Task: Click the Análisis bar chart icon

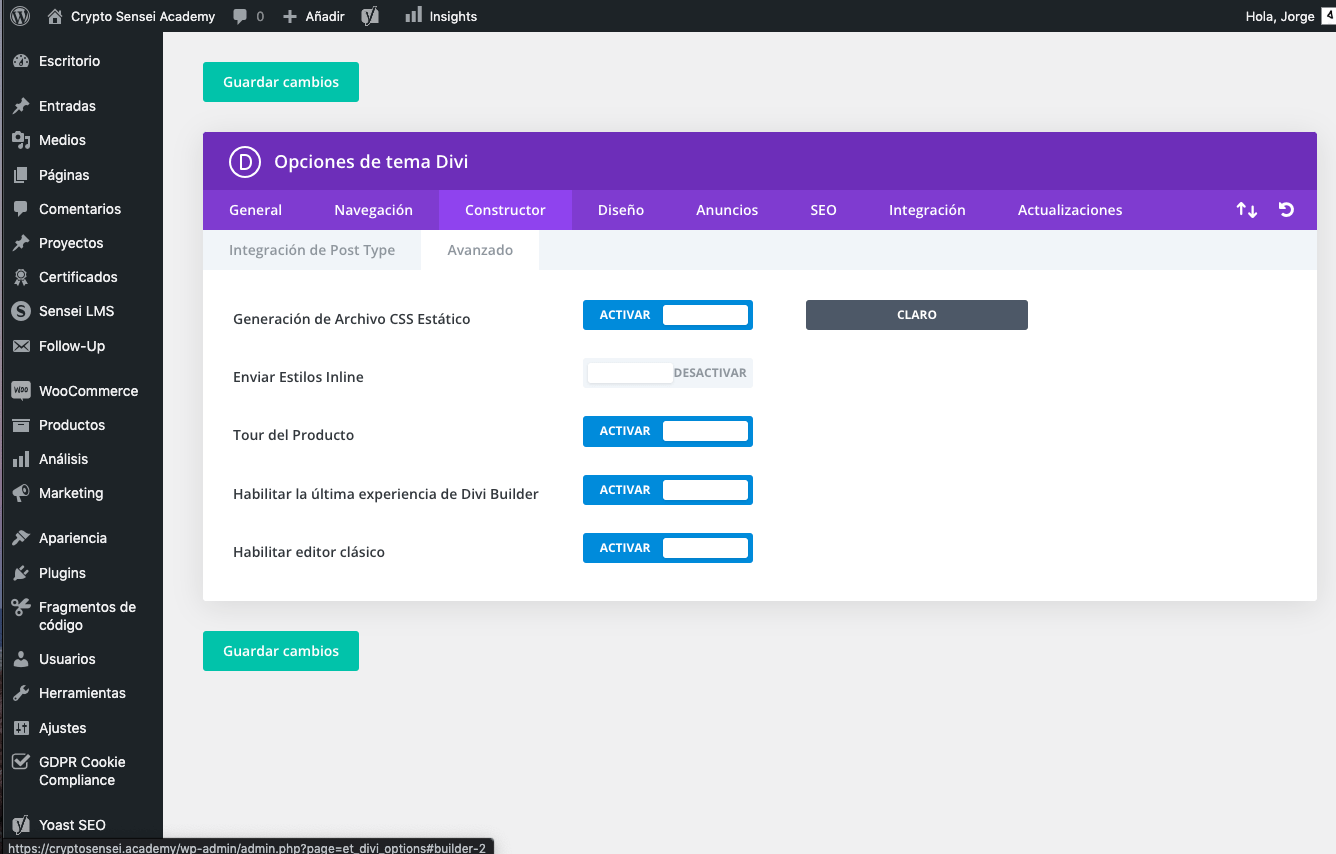Action: pyautogui.click(x=21, y=459)
